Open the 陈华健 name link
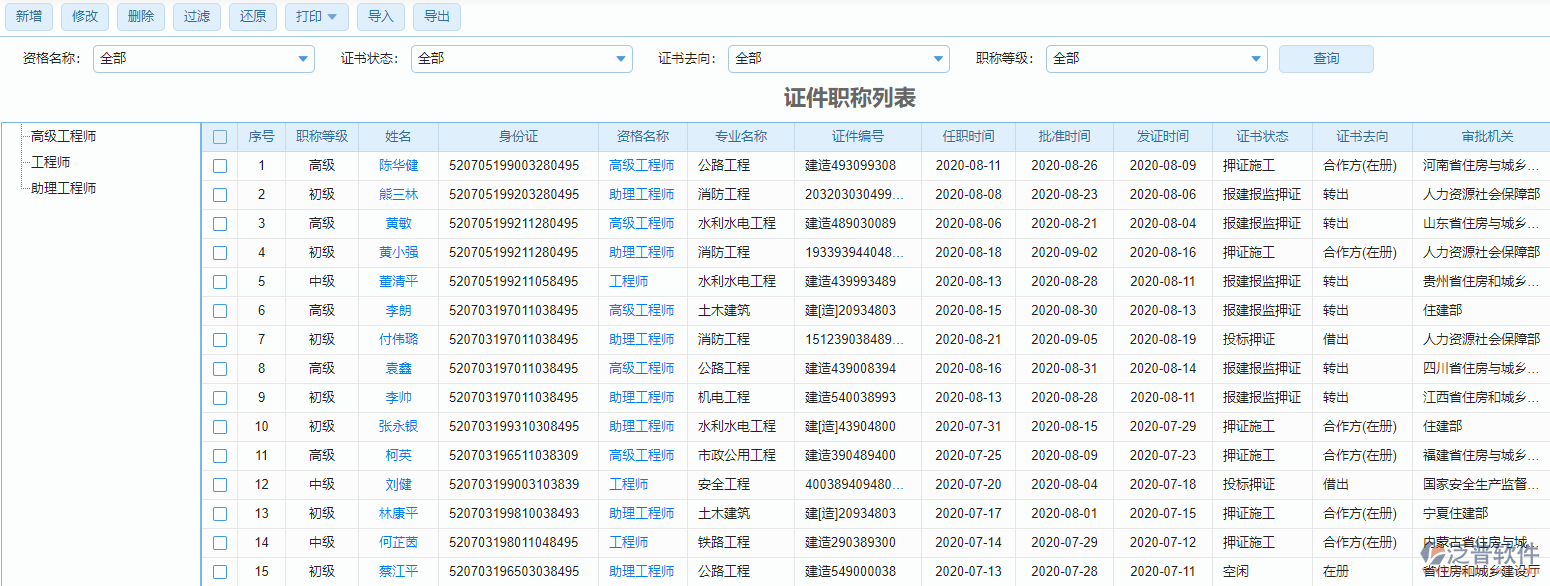Image resolution: width=1550 pixels, height=586 pixels. coord(397,165)
